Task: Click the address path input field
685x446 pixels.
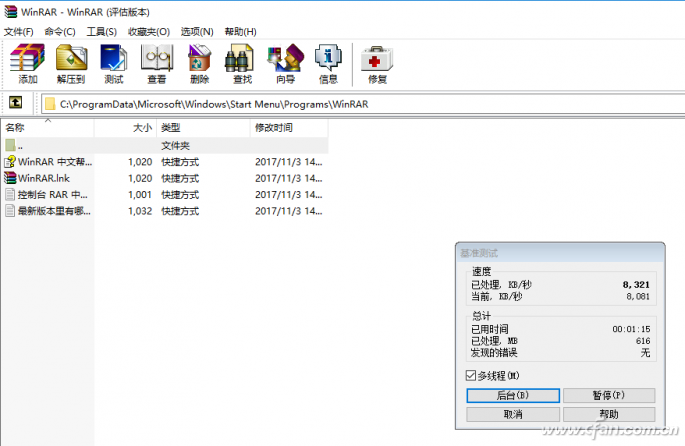Action: (363, 104)
